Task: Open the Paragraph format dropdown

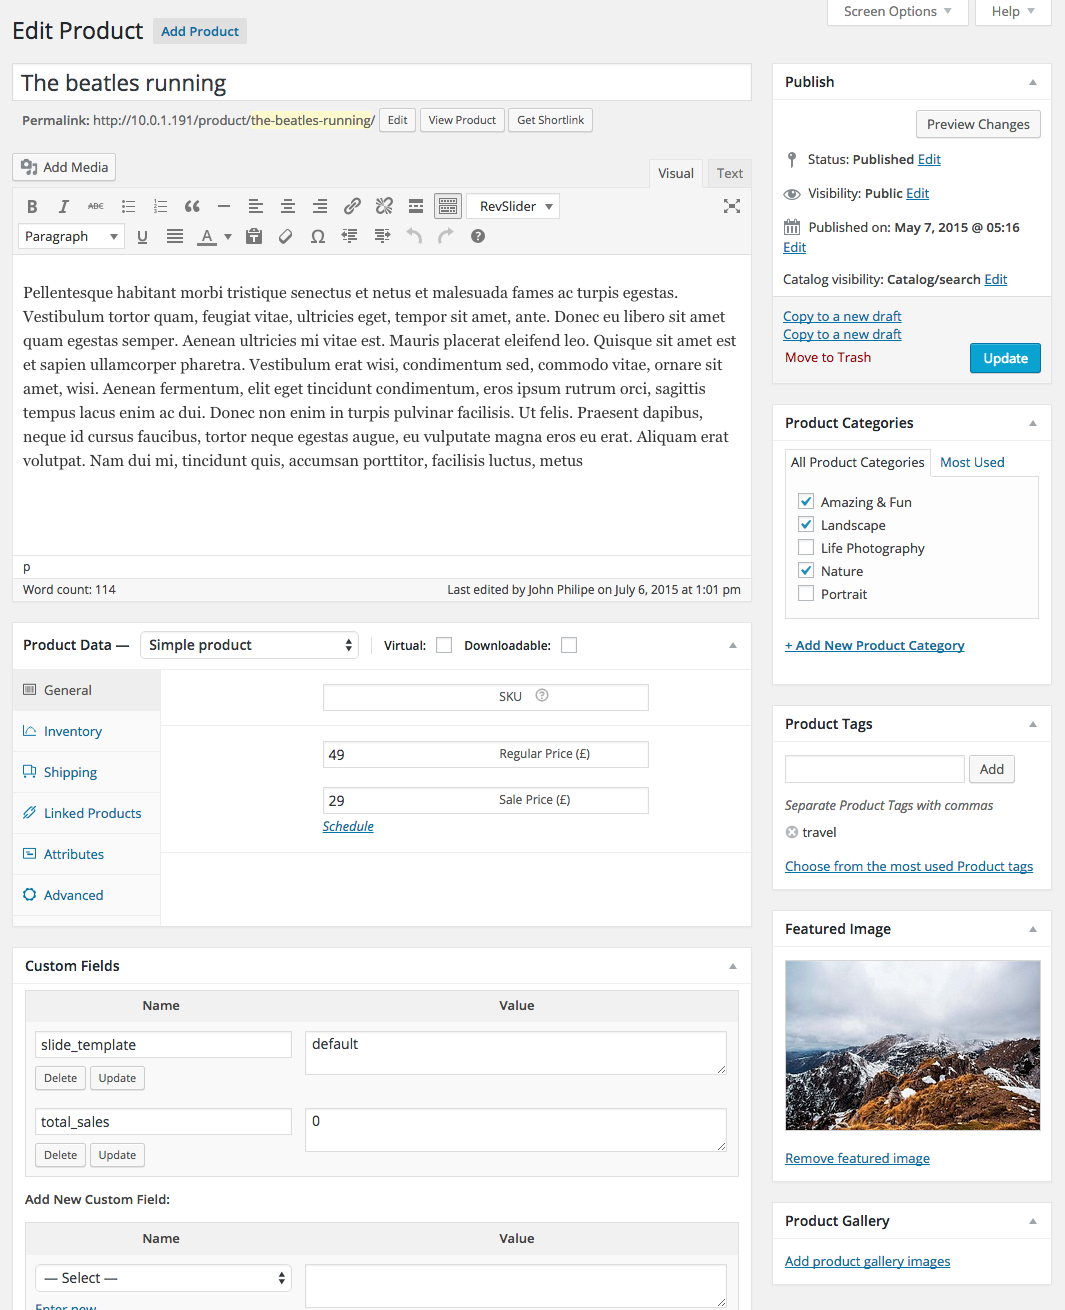Action: point(71,237)
